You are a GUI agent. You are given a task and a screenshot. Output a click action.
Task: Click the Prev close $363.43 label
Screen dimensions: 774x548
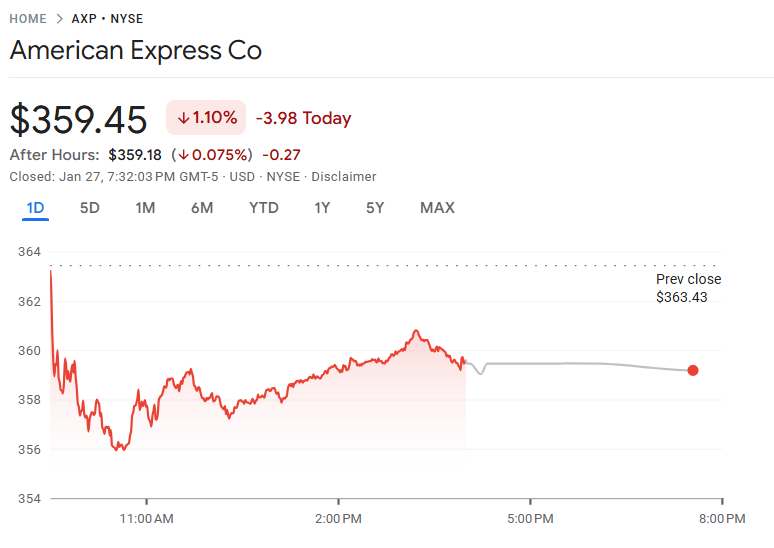(688, 288)
